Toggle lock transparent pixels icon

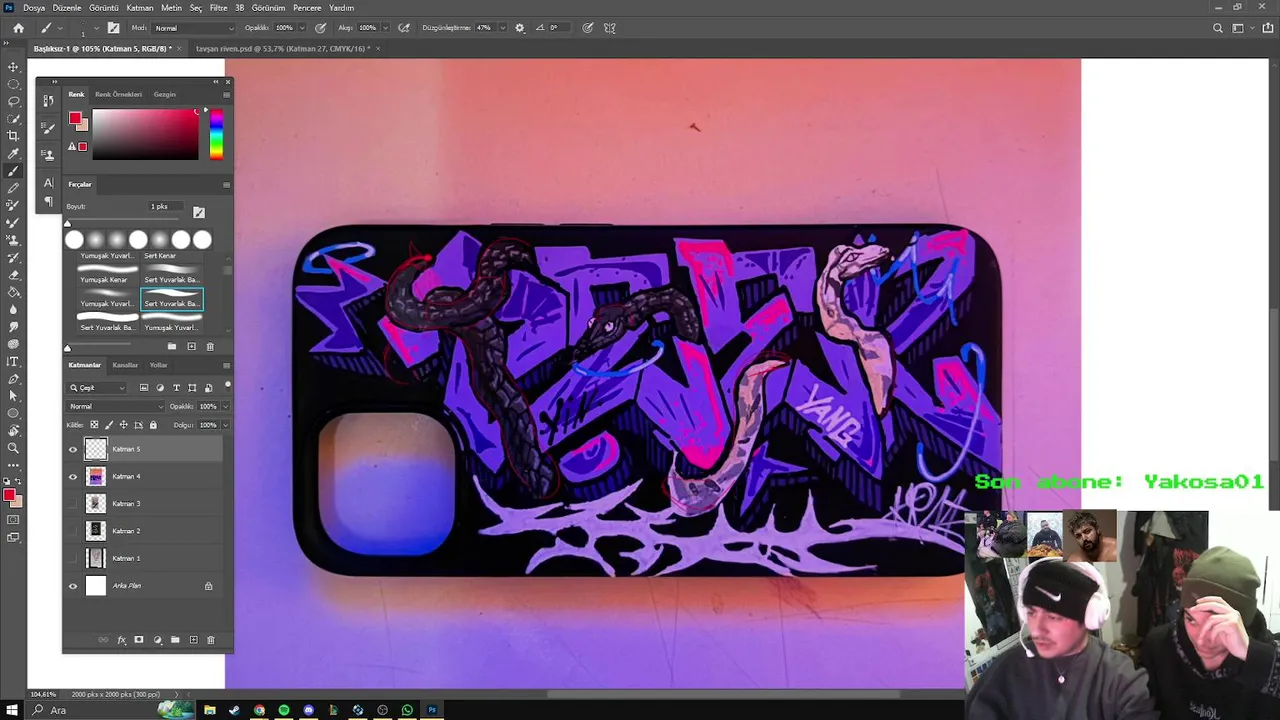(94, 425)
